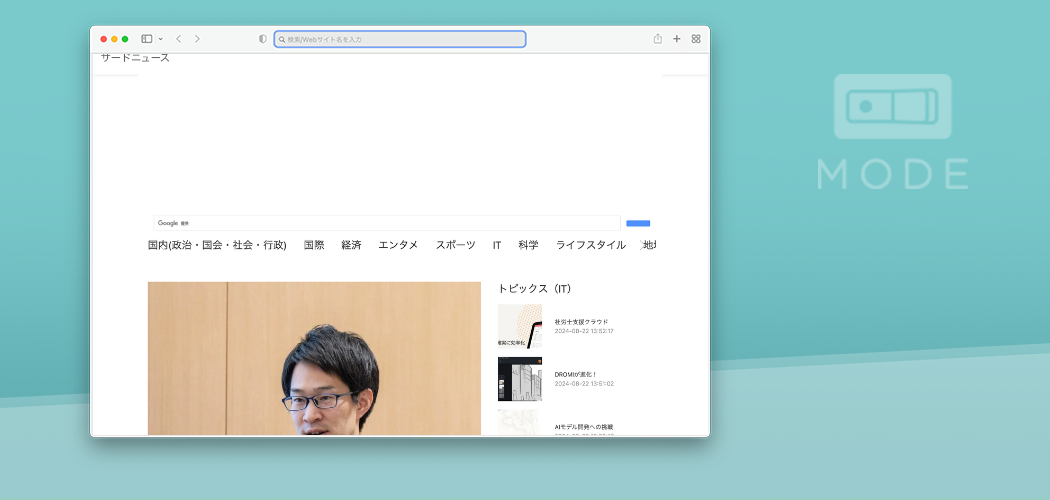Open a new tab with plus icon
Viewport: 1050px width, 500px height.
point(677,39)
